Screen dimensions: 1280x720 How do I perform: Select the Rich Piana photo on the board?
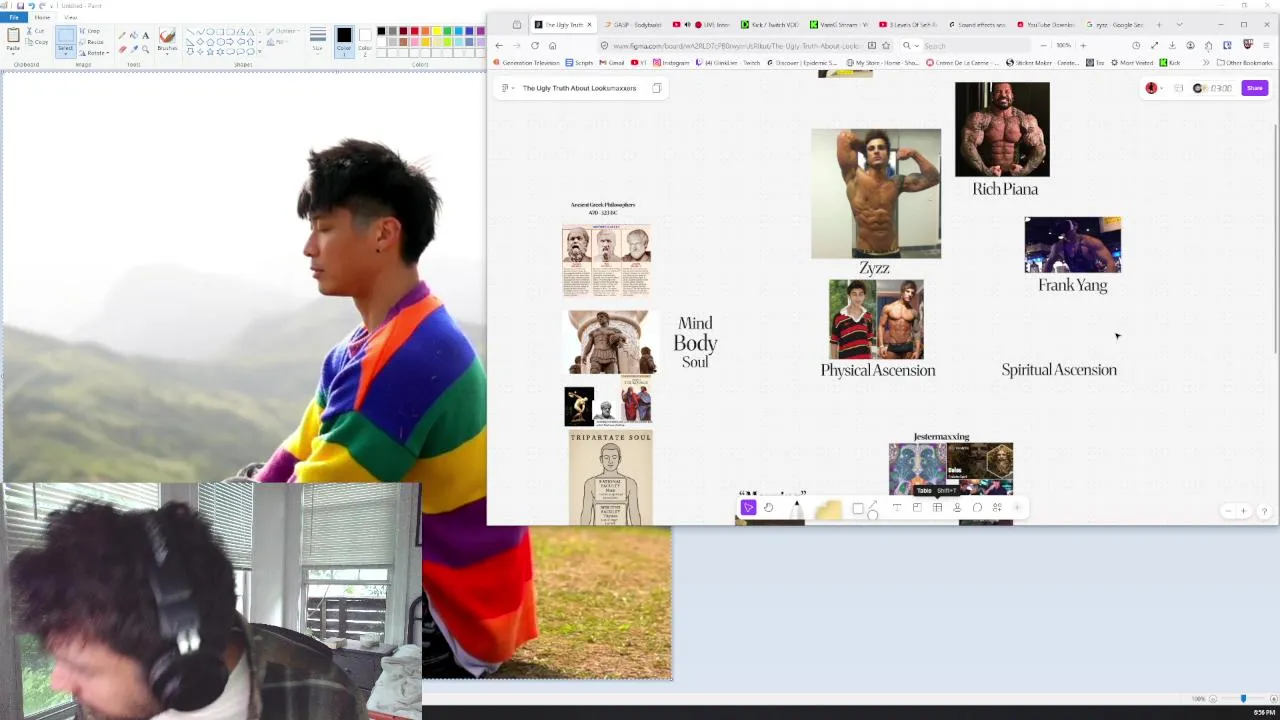pos(1002,129)
